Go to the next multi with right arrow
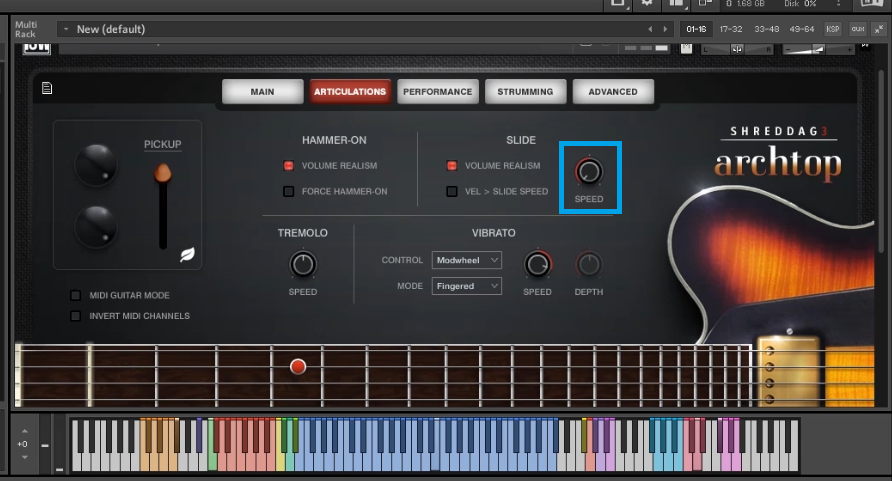This screenshot has height=481, width=892. (665, 29)
